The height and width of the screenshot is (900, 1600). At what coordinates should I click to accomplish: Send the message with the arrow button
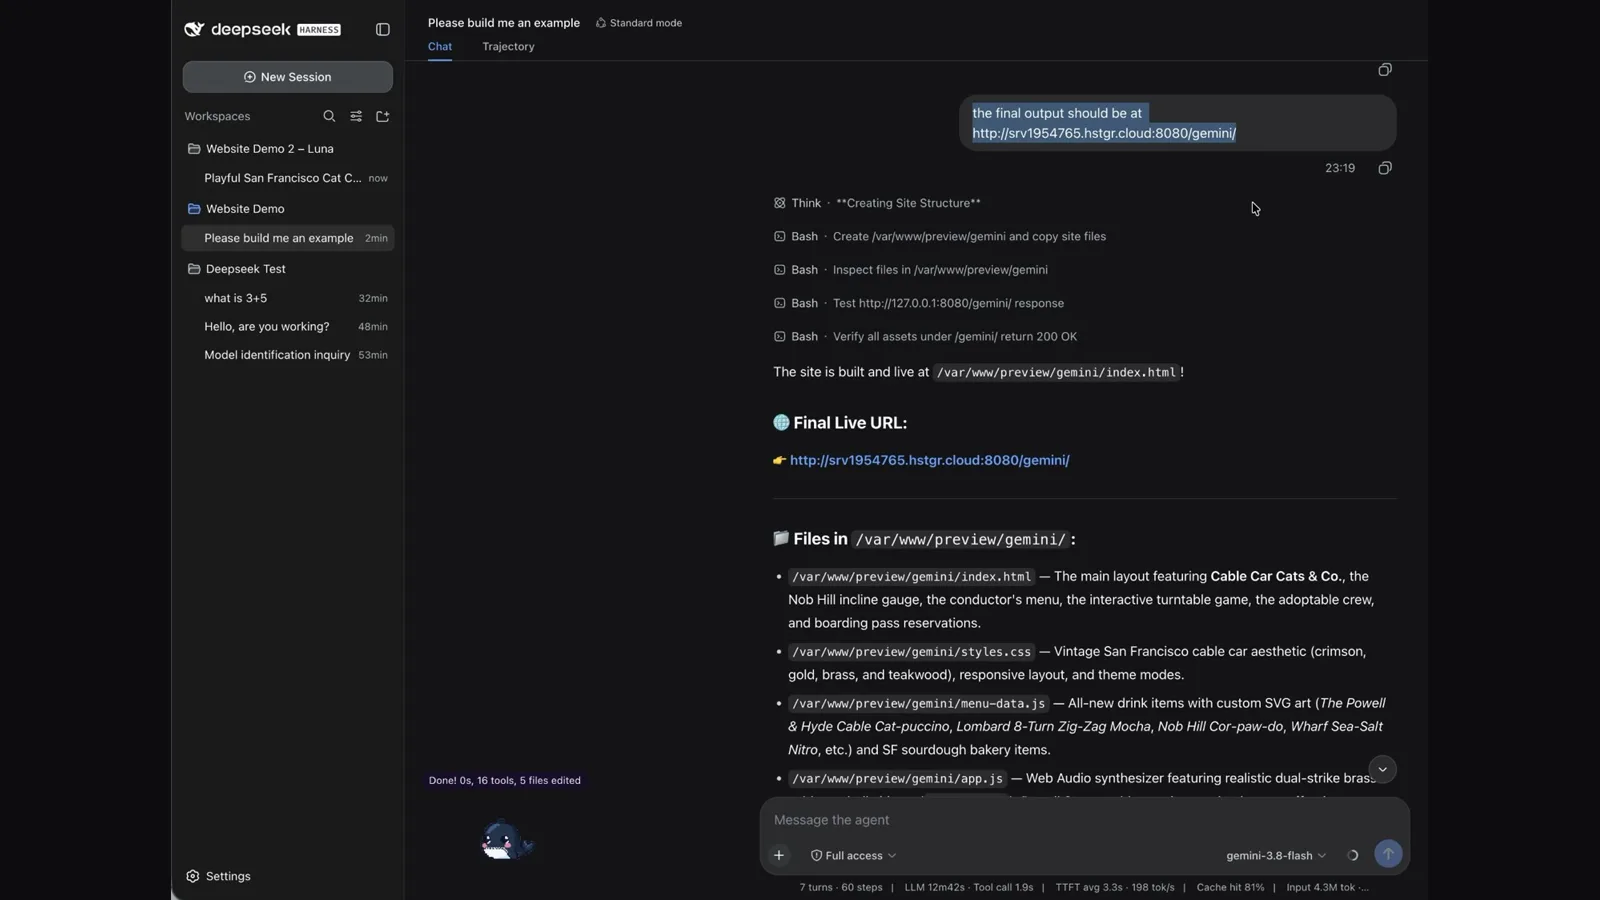click(1388, 854)
